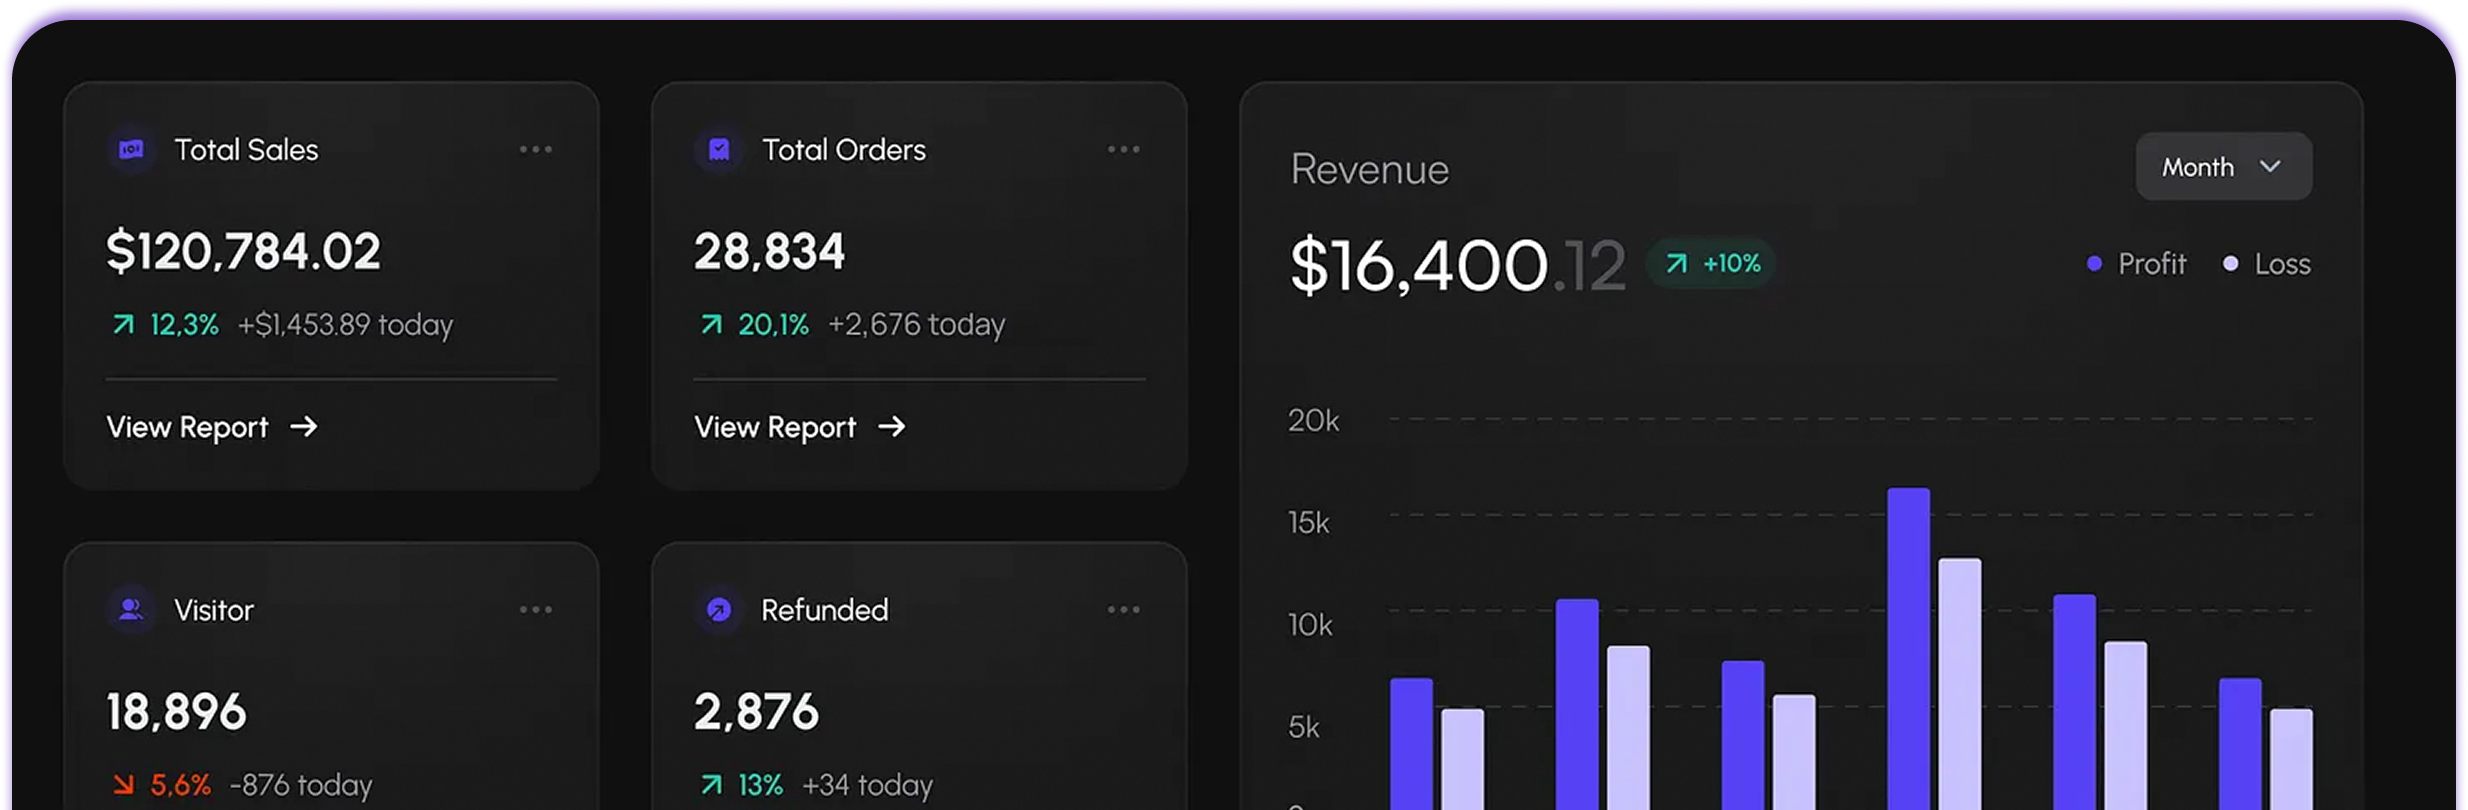The image size is (2468, 810).
Task: Open the Visitor card options menu
Action: click(536, 610)
